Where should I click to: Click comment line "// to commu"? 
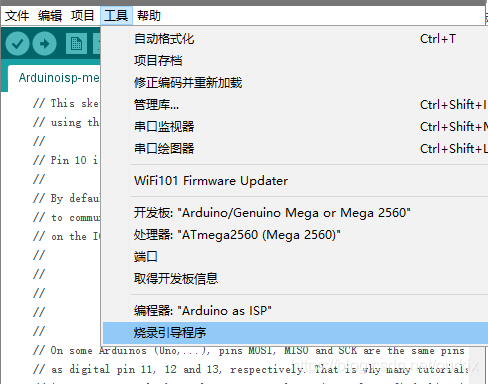[66, 217]
